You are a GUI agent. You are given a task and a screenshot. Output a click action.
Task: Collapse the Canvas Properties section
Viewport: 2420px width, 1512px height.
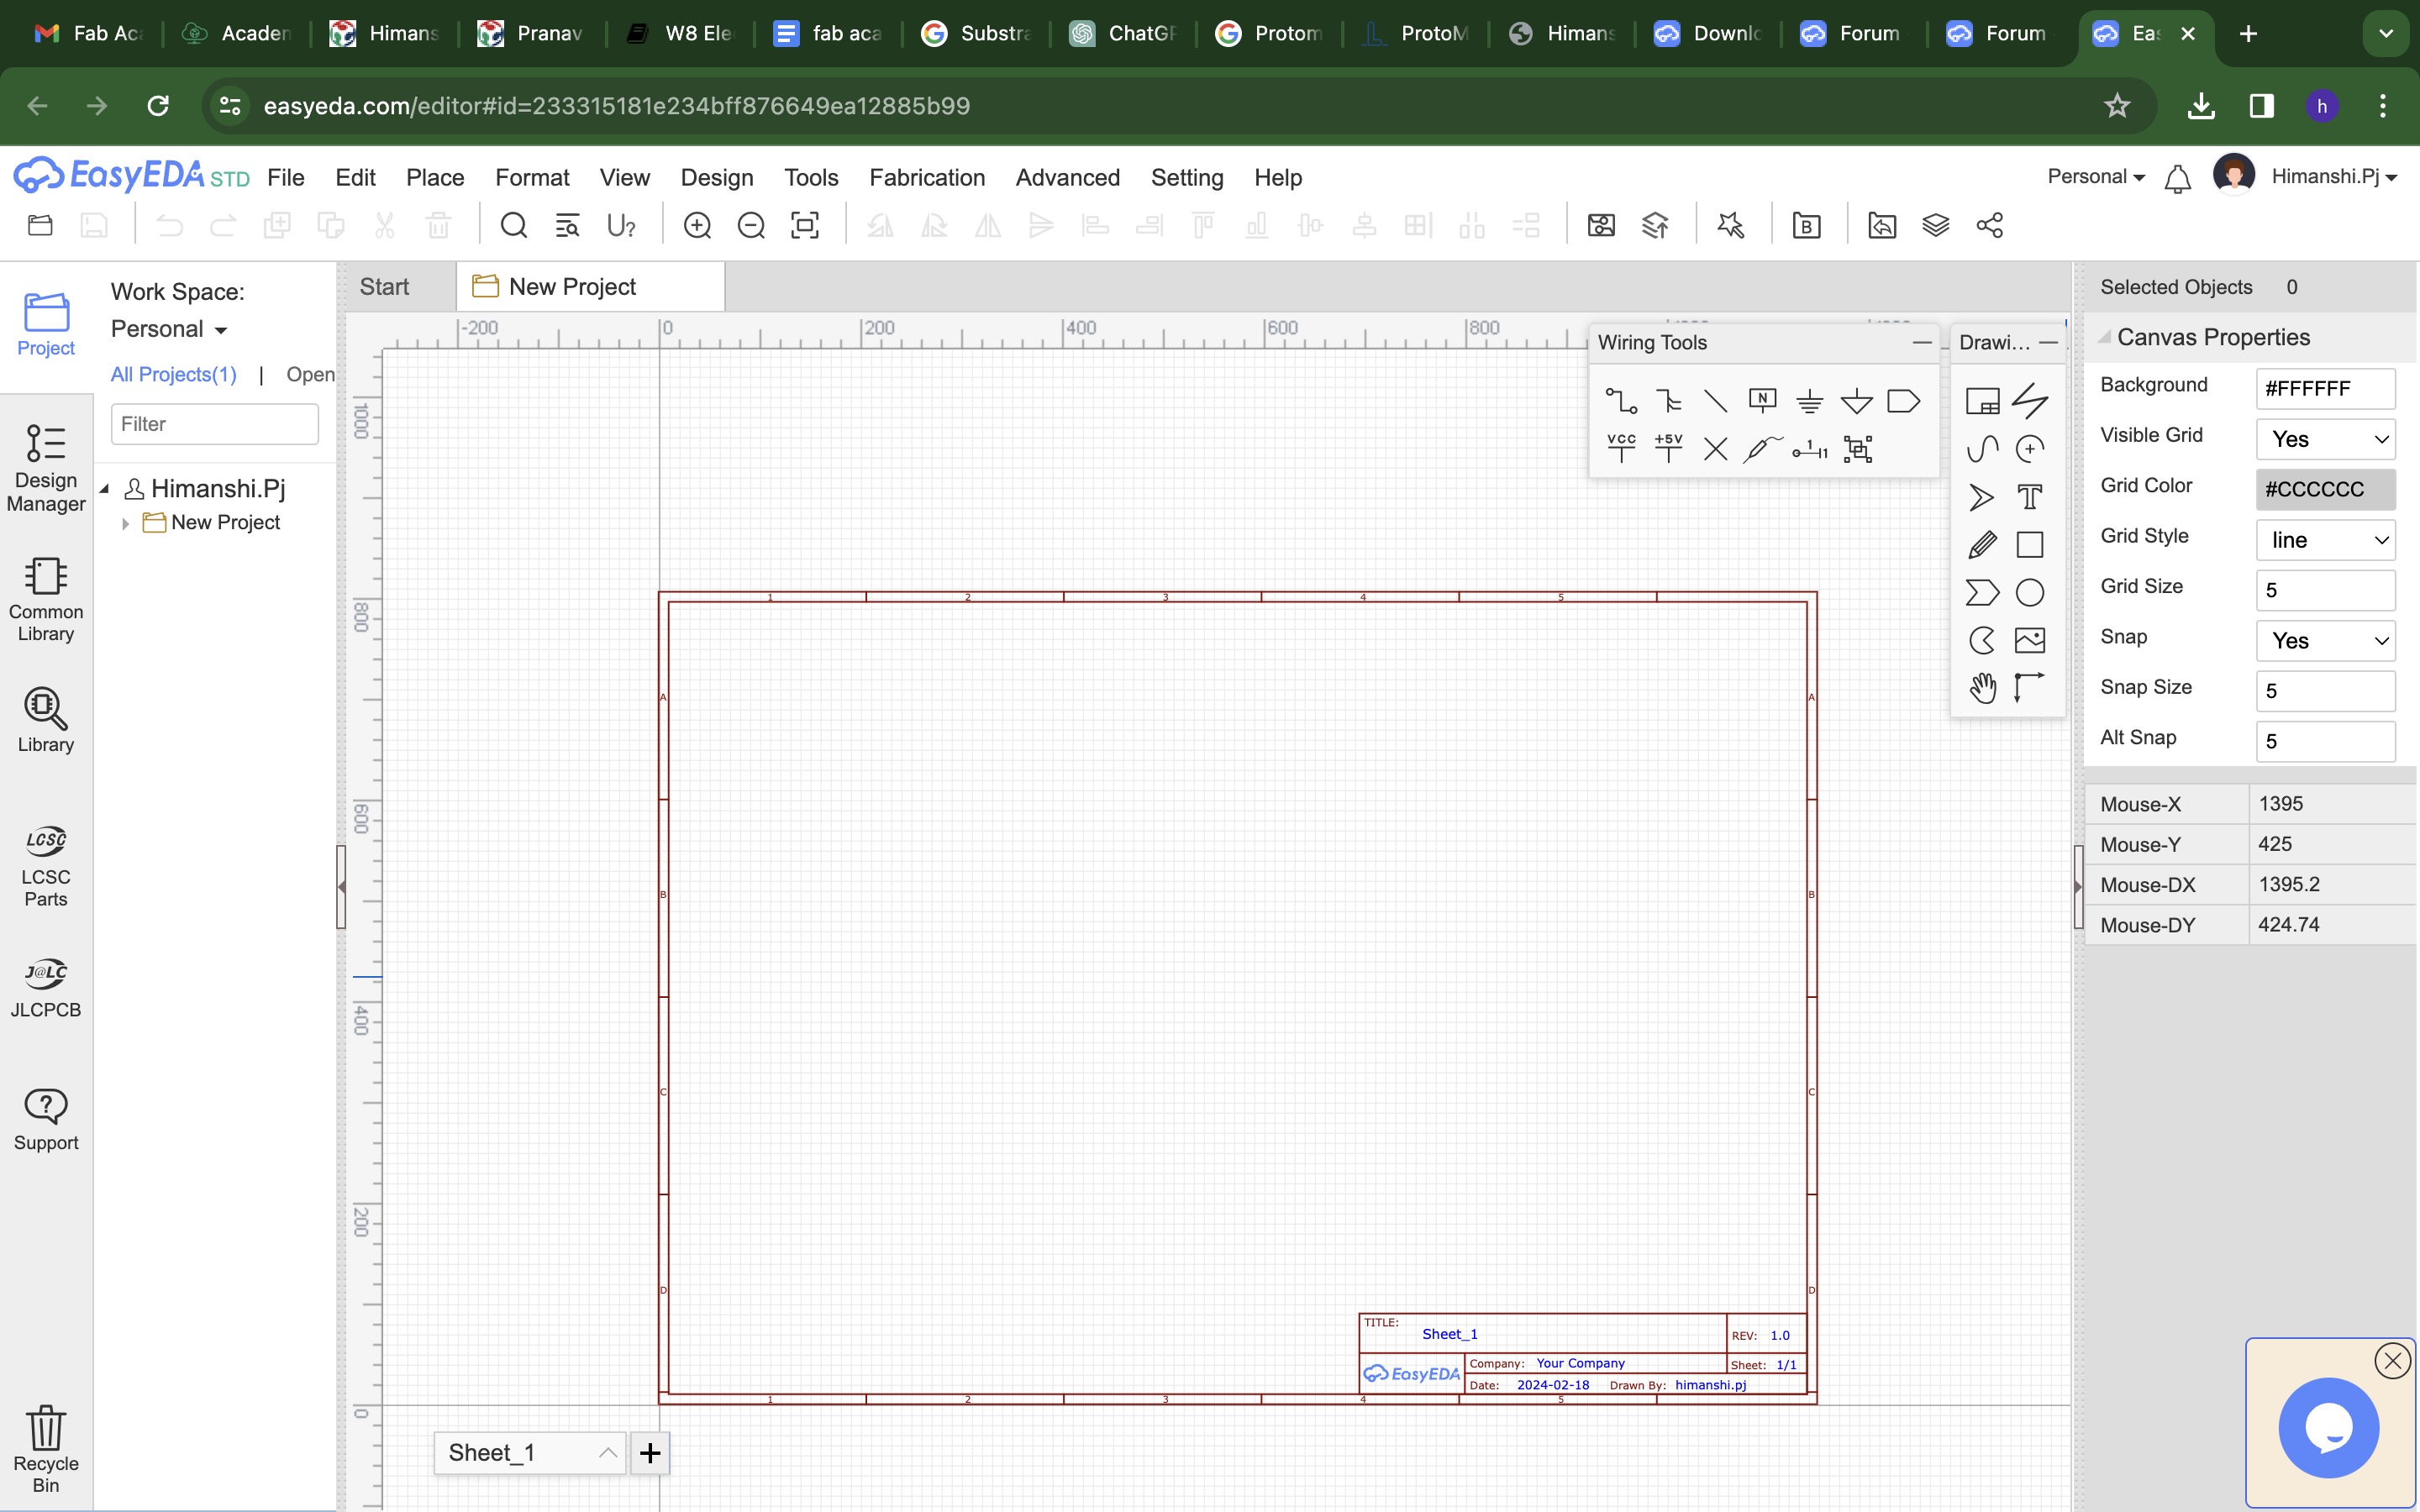(x=2104, y=337)
